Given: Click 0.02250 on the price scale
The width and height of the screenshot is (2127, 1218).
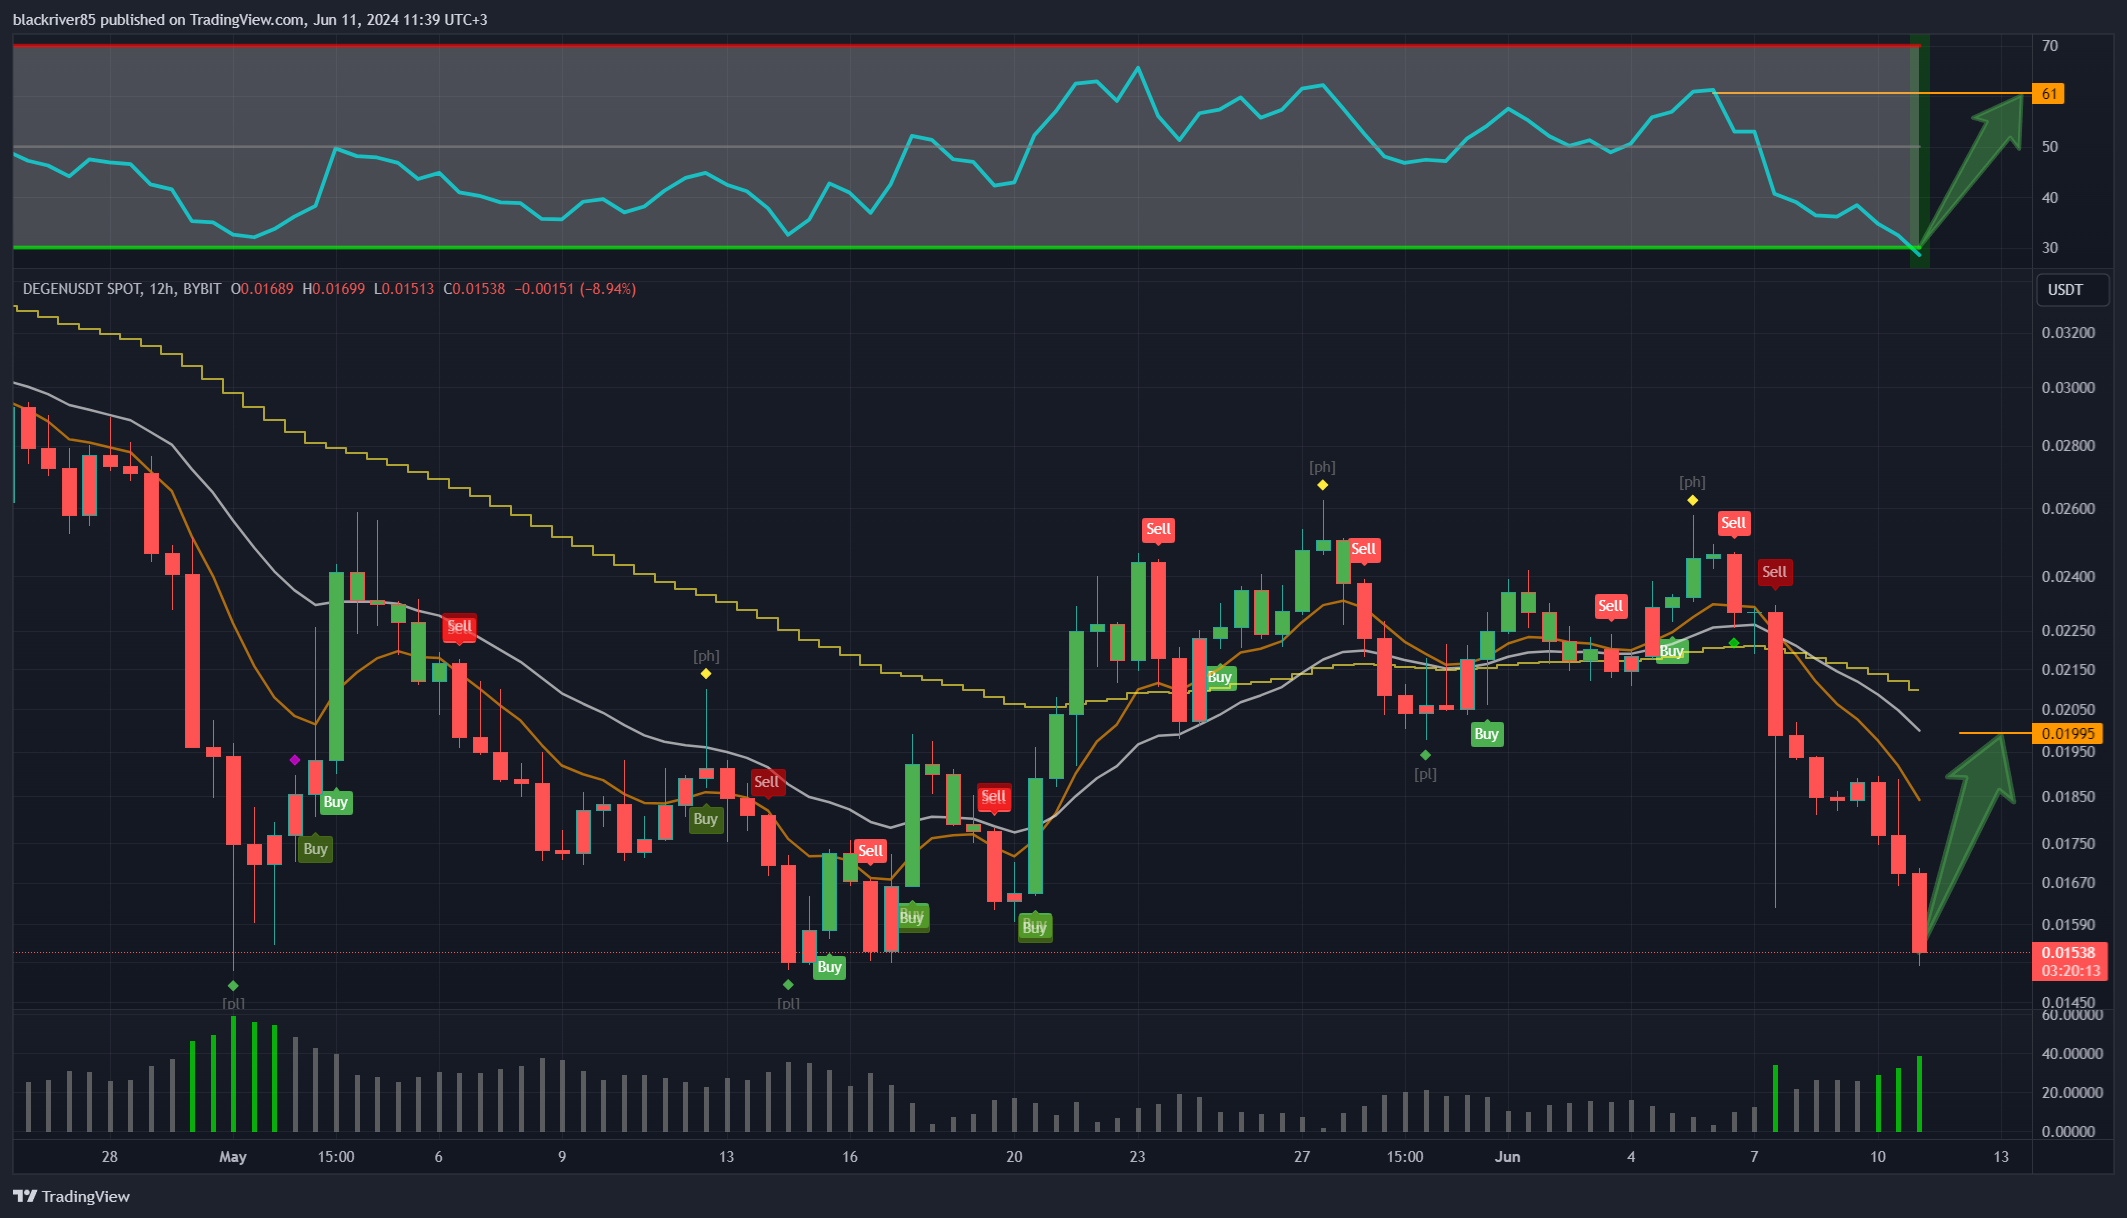Looking at the screenshot, I should [x=2068, y=631].
